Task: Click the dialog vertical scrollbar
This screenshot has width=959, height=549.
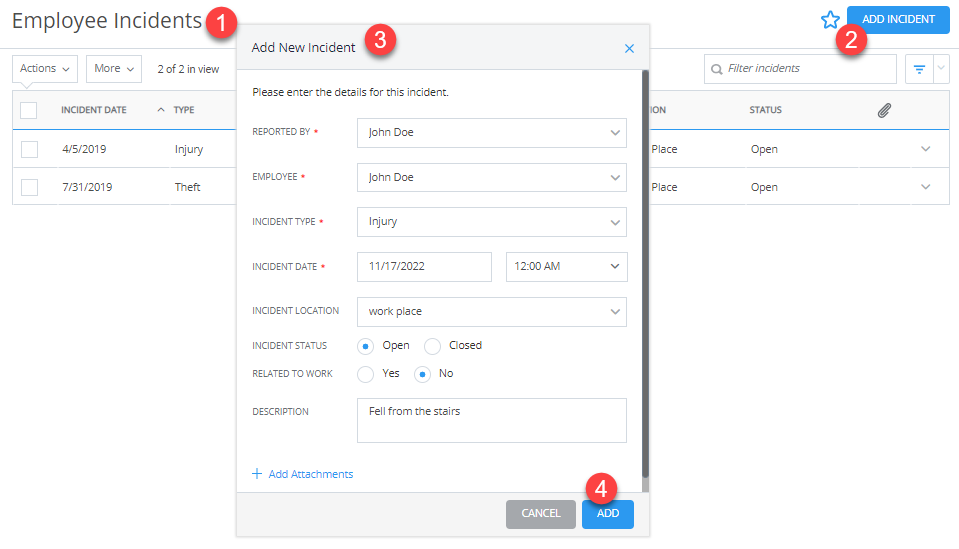Action: tap(645, 274)
